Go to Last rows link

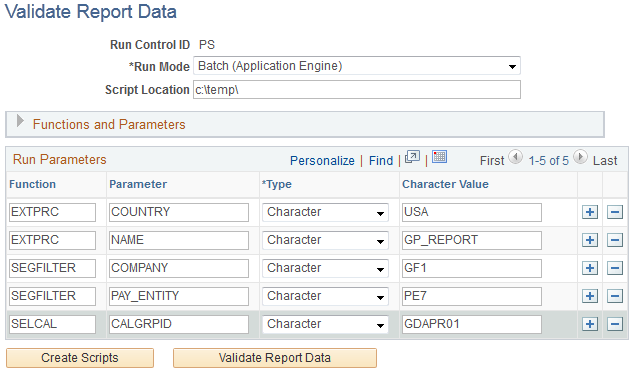(605, 161)
